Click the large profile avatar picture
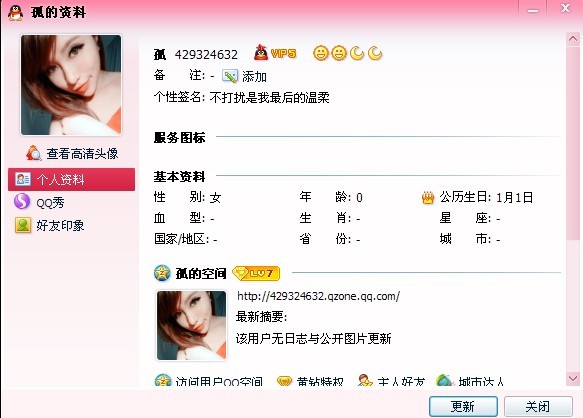Image resolution: width=583 pixels, height=418 pixels. [x=71, y=85]
